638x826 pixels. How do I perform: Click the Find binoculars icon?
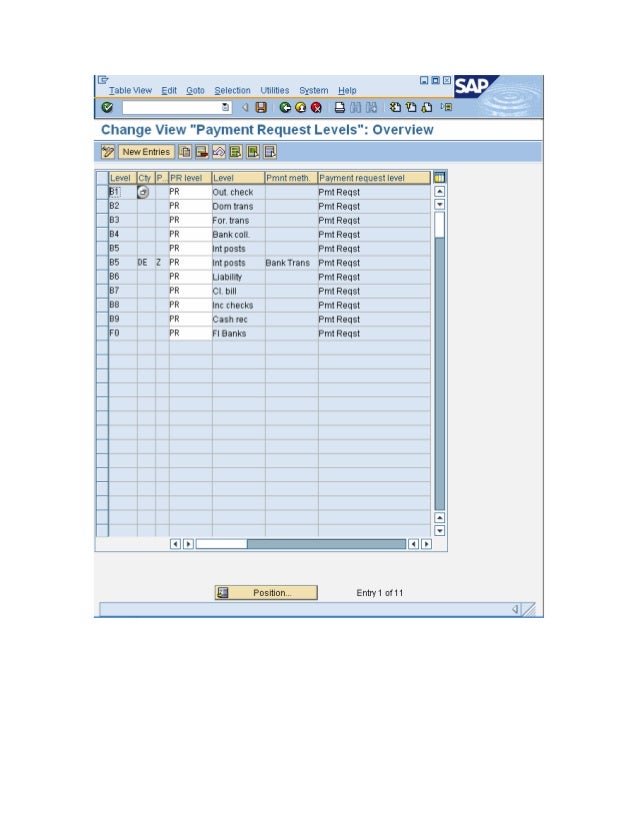click(356, 107)
